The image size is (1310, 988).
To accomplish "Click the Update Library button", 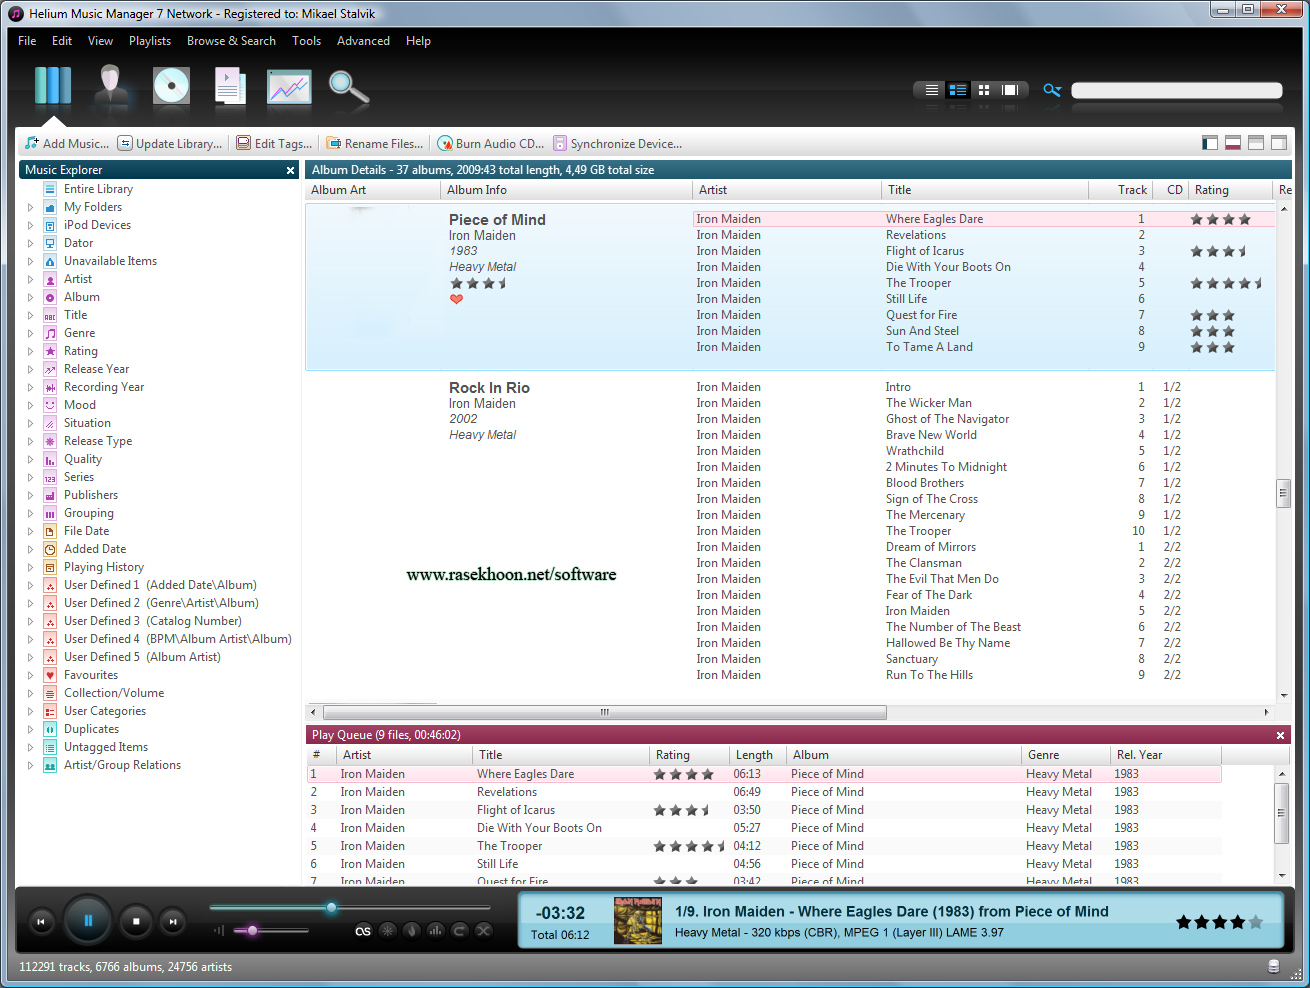I will coord(170,143).
